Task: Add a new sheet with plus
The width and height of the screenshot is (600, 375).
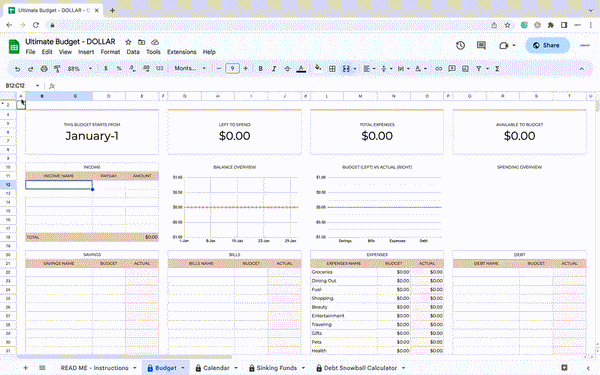Action: pos(26,368)
